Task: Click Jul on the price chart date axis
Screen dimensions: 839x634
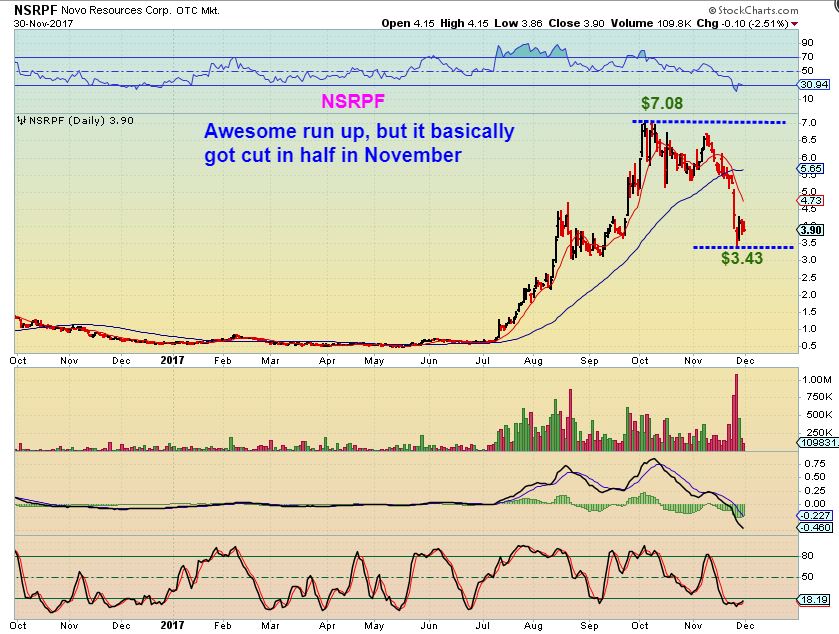Action: (x=483, y=361)
